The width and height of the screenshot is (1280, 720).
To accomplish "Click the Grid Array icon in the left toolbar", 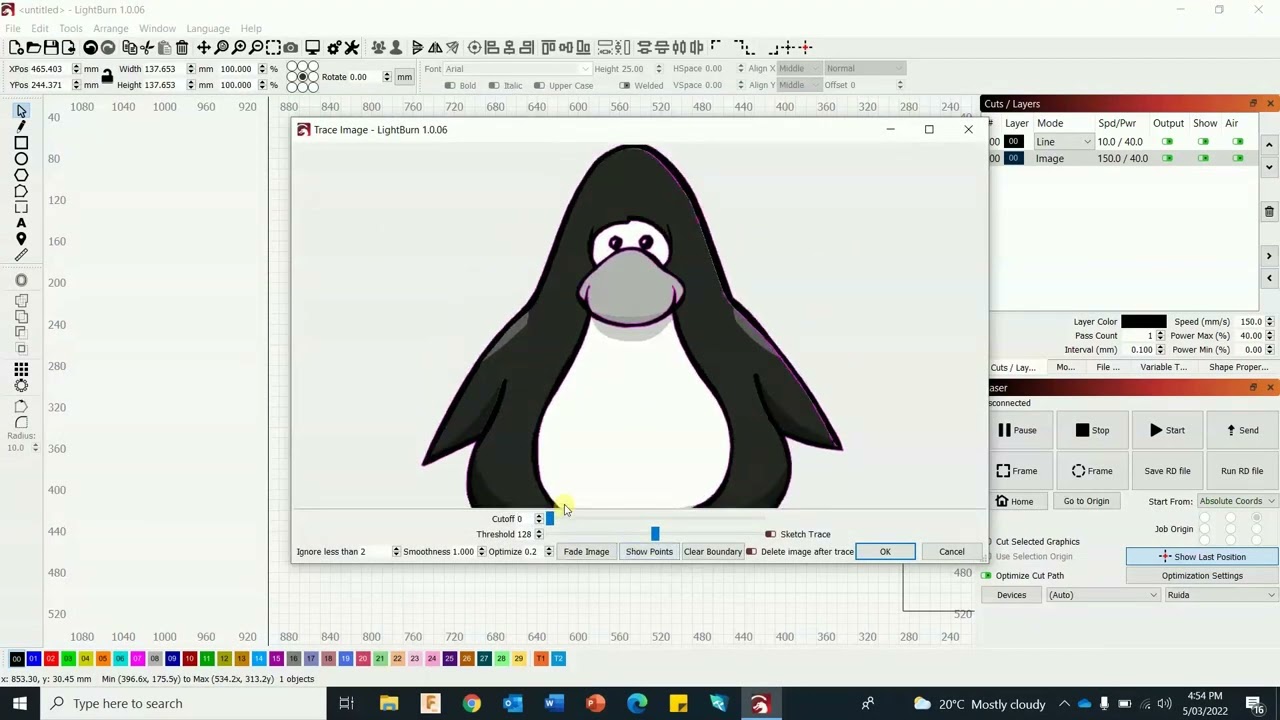I will coord(21,369).
